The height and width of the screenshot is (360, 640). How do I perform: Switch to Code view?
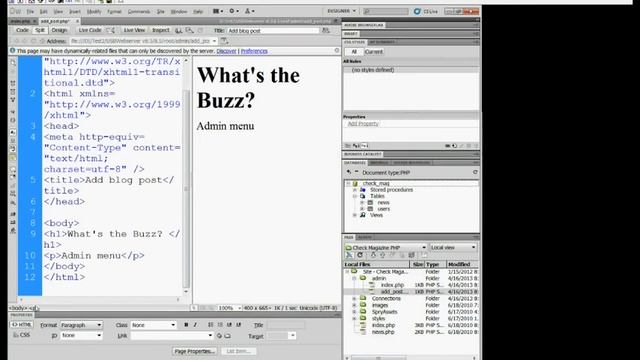22,30
